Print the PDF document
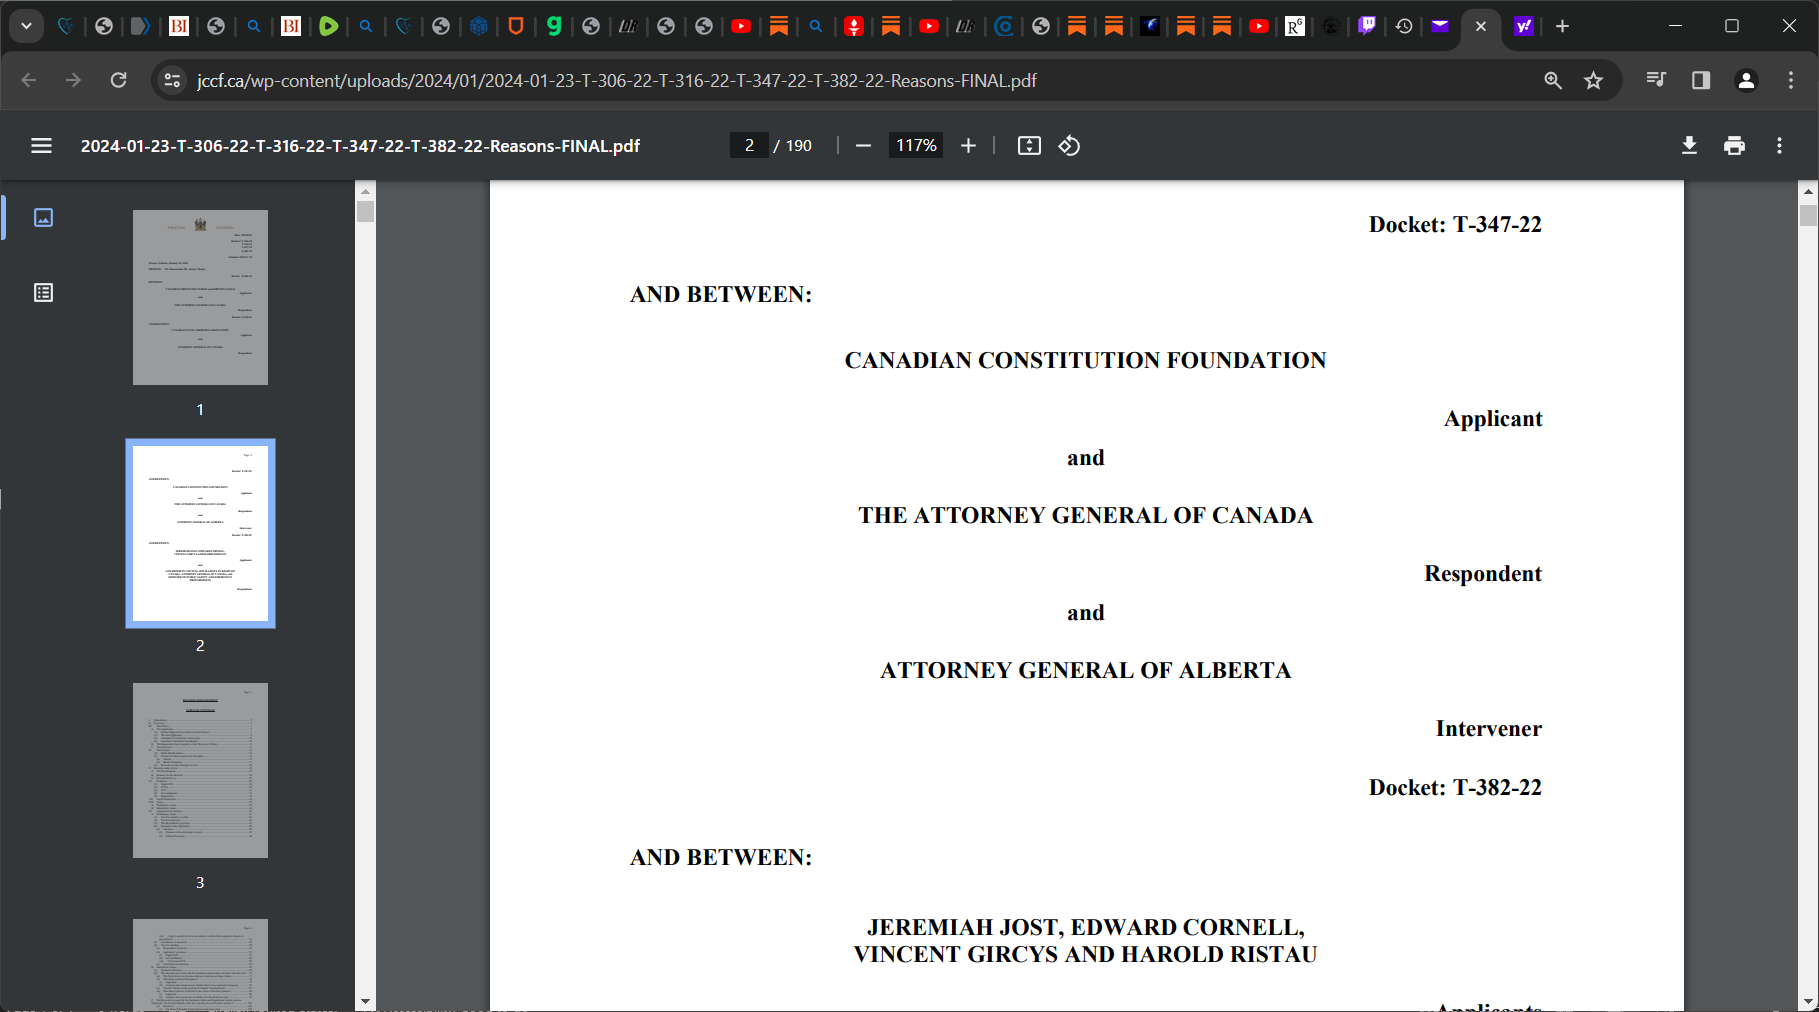The width and height of the screenshot is (1819, 1012). 1734,146
